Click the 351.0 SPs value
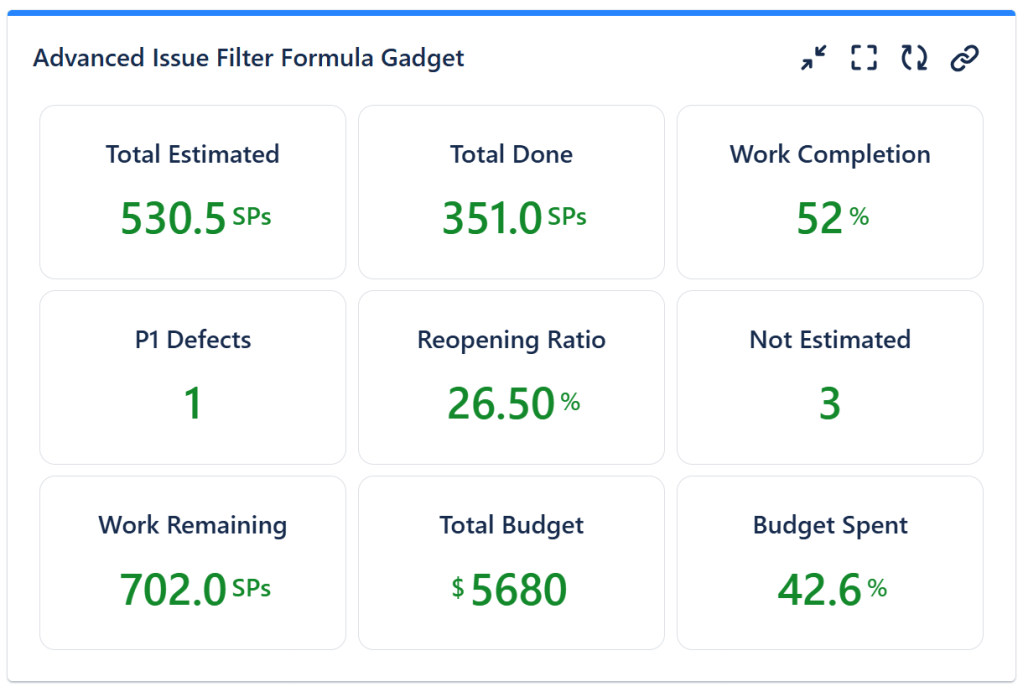 514,219
